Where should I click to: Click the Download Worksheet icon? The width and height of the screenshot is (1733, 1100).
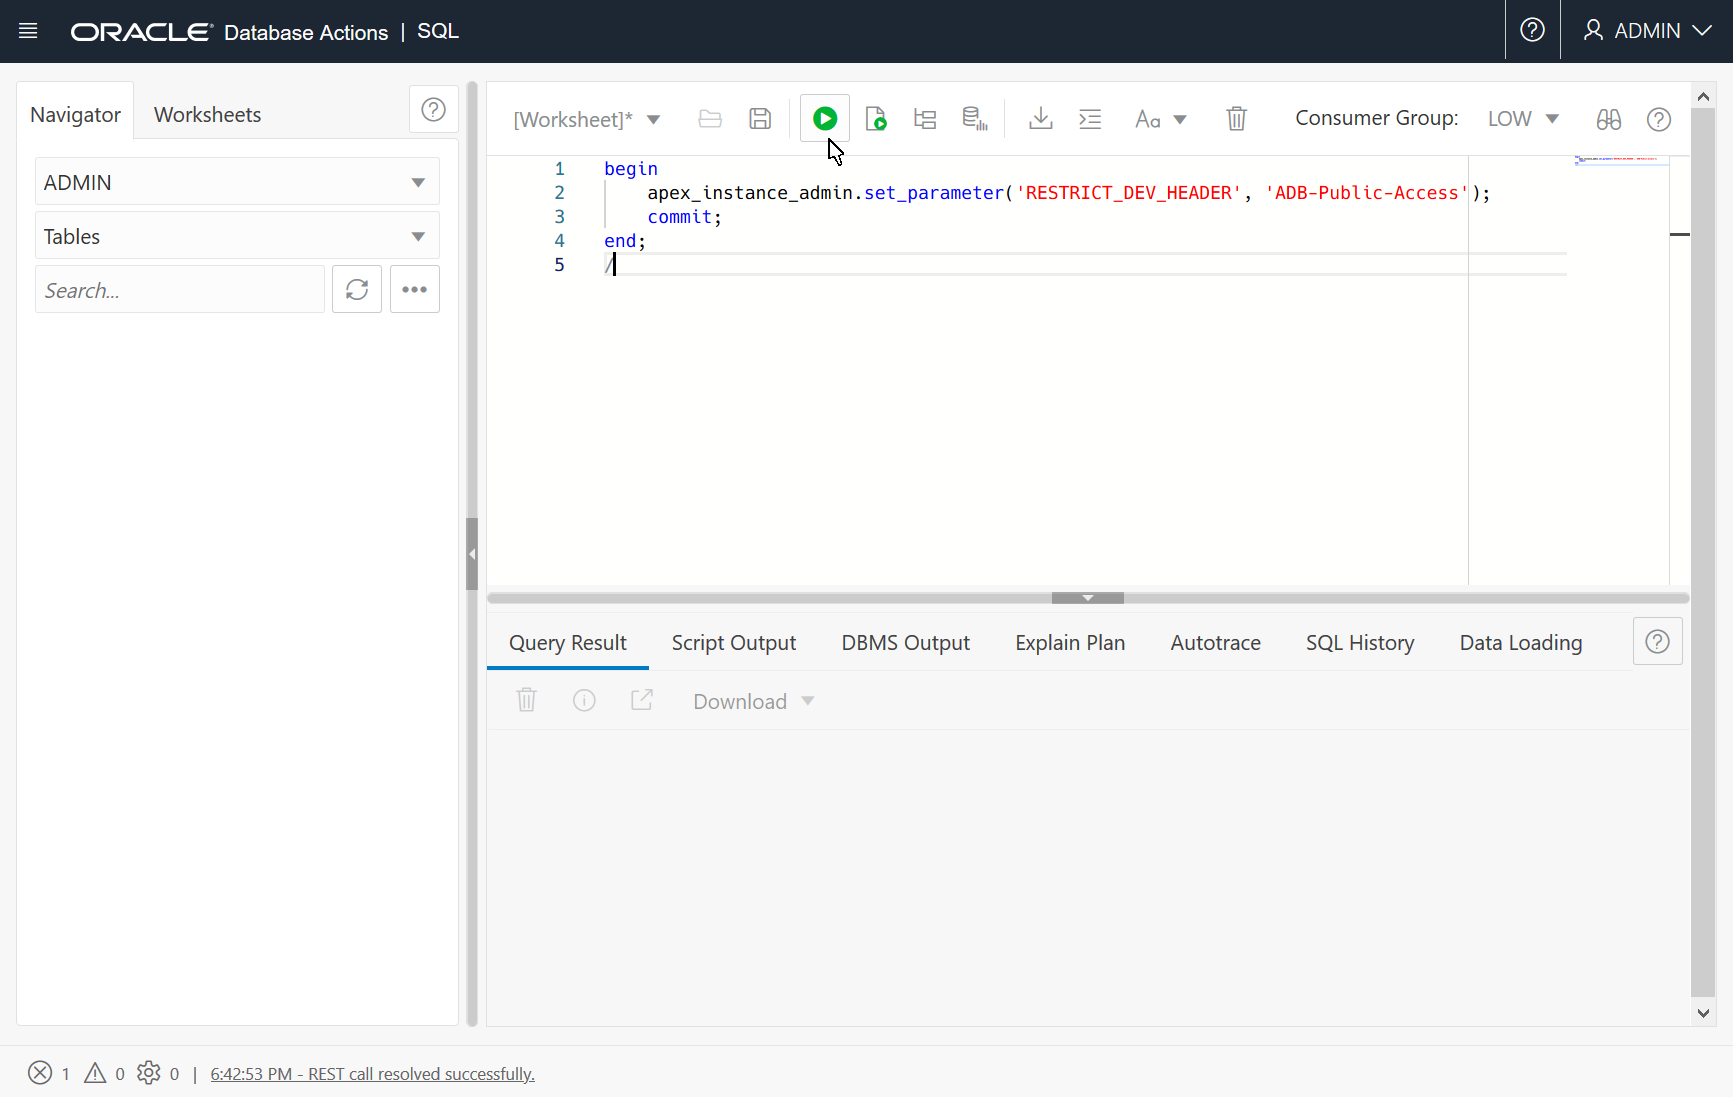(x=1040, y=117)
